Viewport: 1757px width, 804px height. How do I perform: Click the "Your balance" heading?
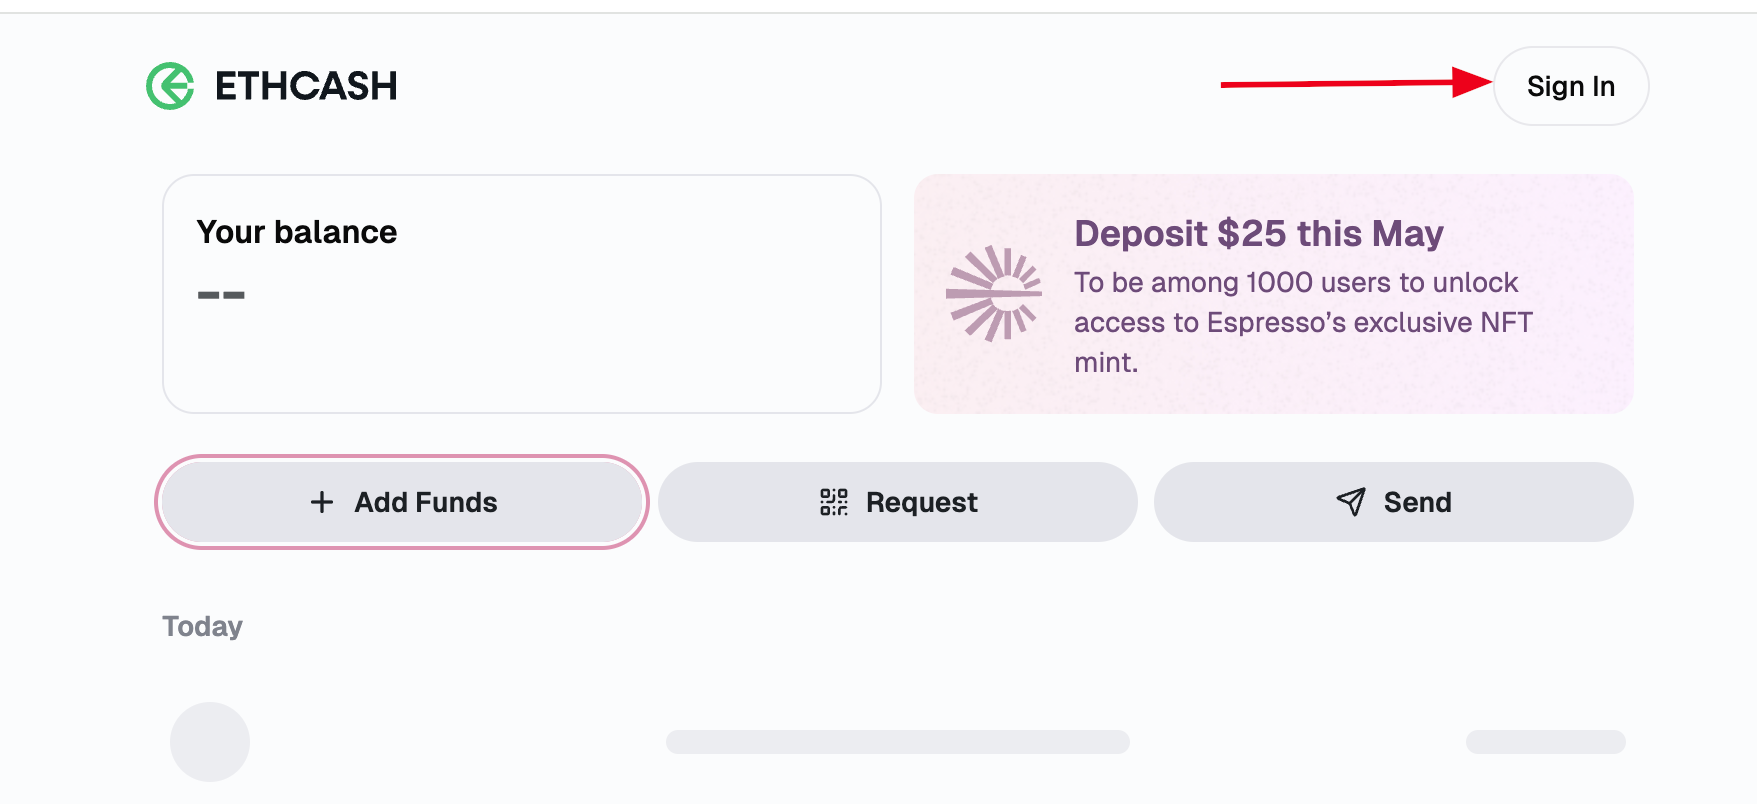pos(297,232)
